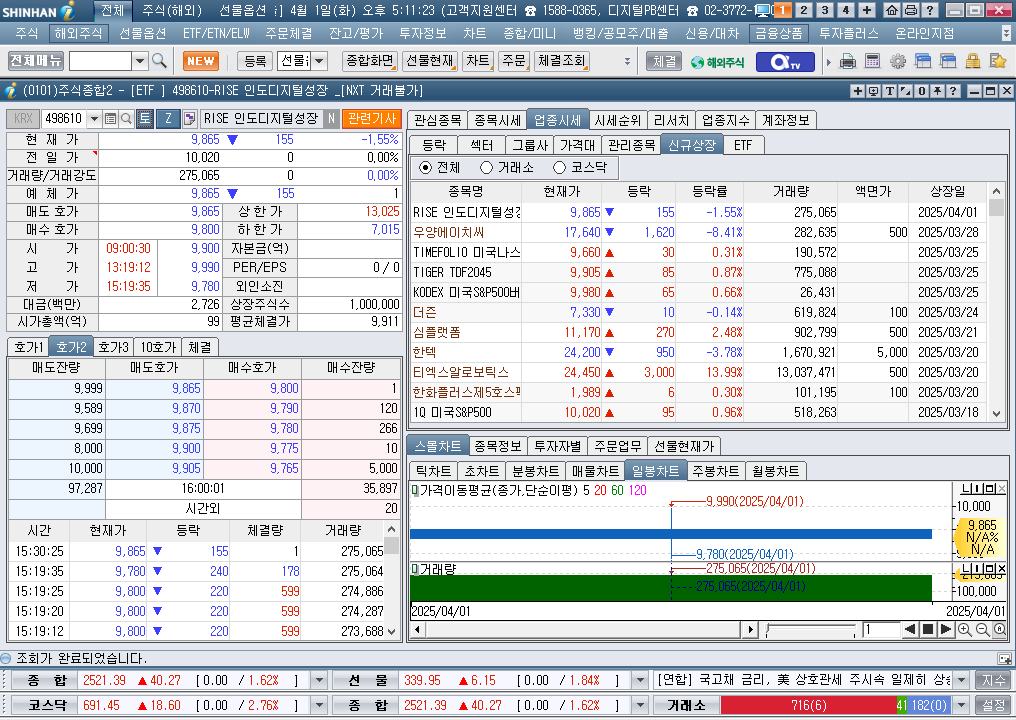
Task: Open stock code 498610 dropdown arrow
Action: pos(94,119)
